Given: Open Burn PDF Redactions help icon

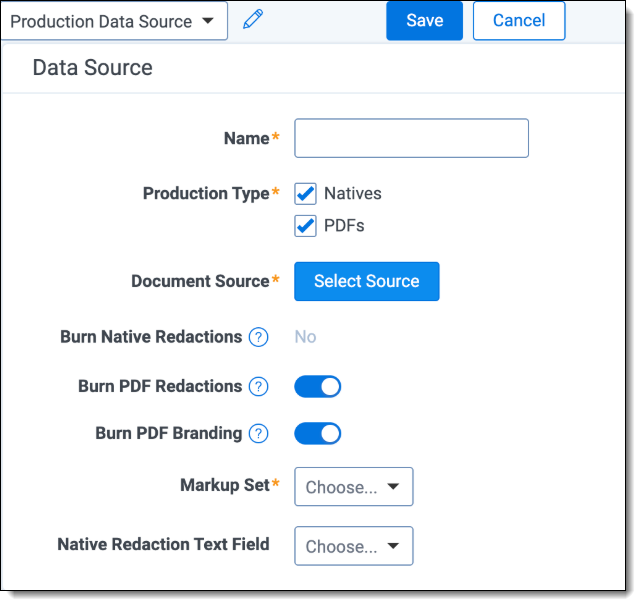Looking at the screenshot, I should pos(259,387).
